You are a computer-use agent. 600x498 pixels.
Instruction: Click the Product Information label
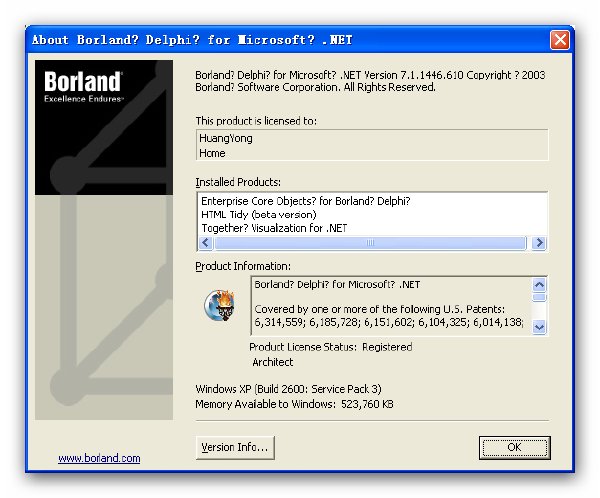tap(243, 266)
